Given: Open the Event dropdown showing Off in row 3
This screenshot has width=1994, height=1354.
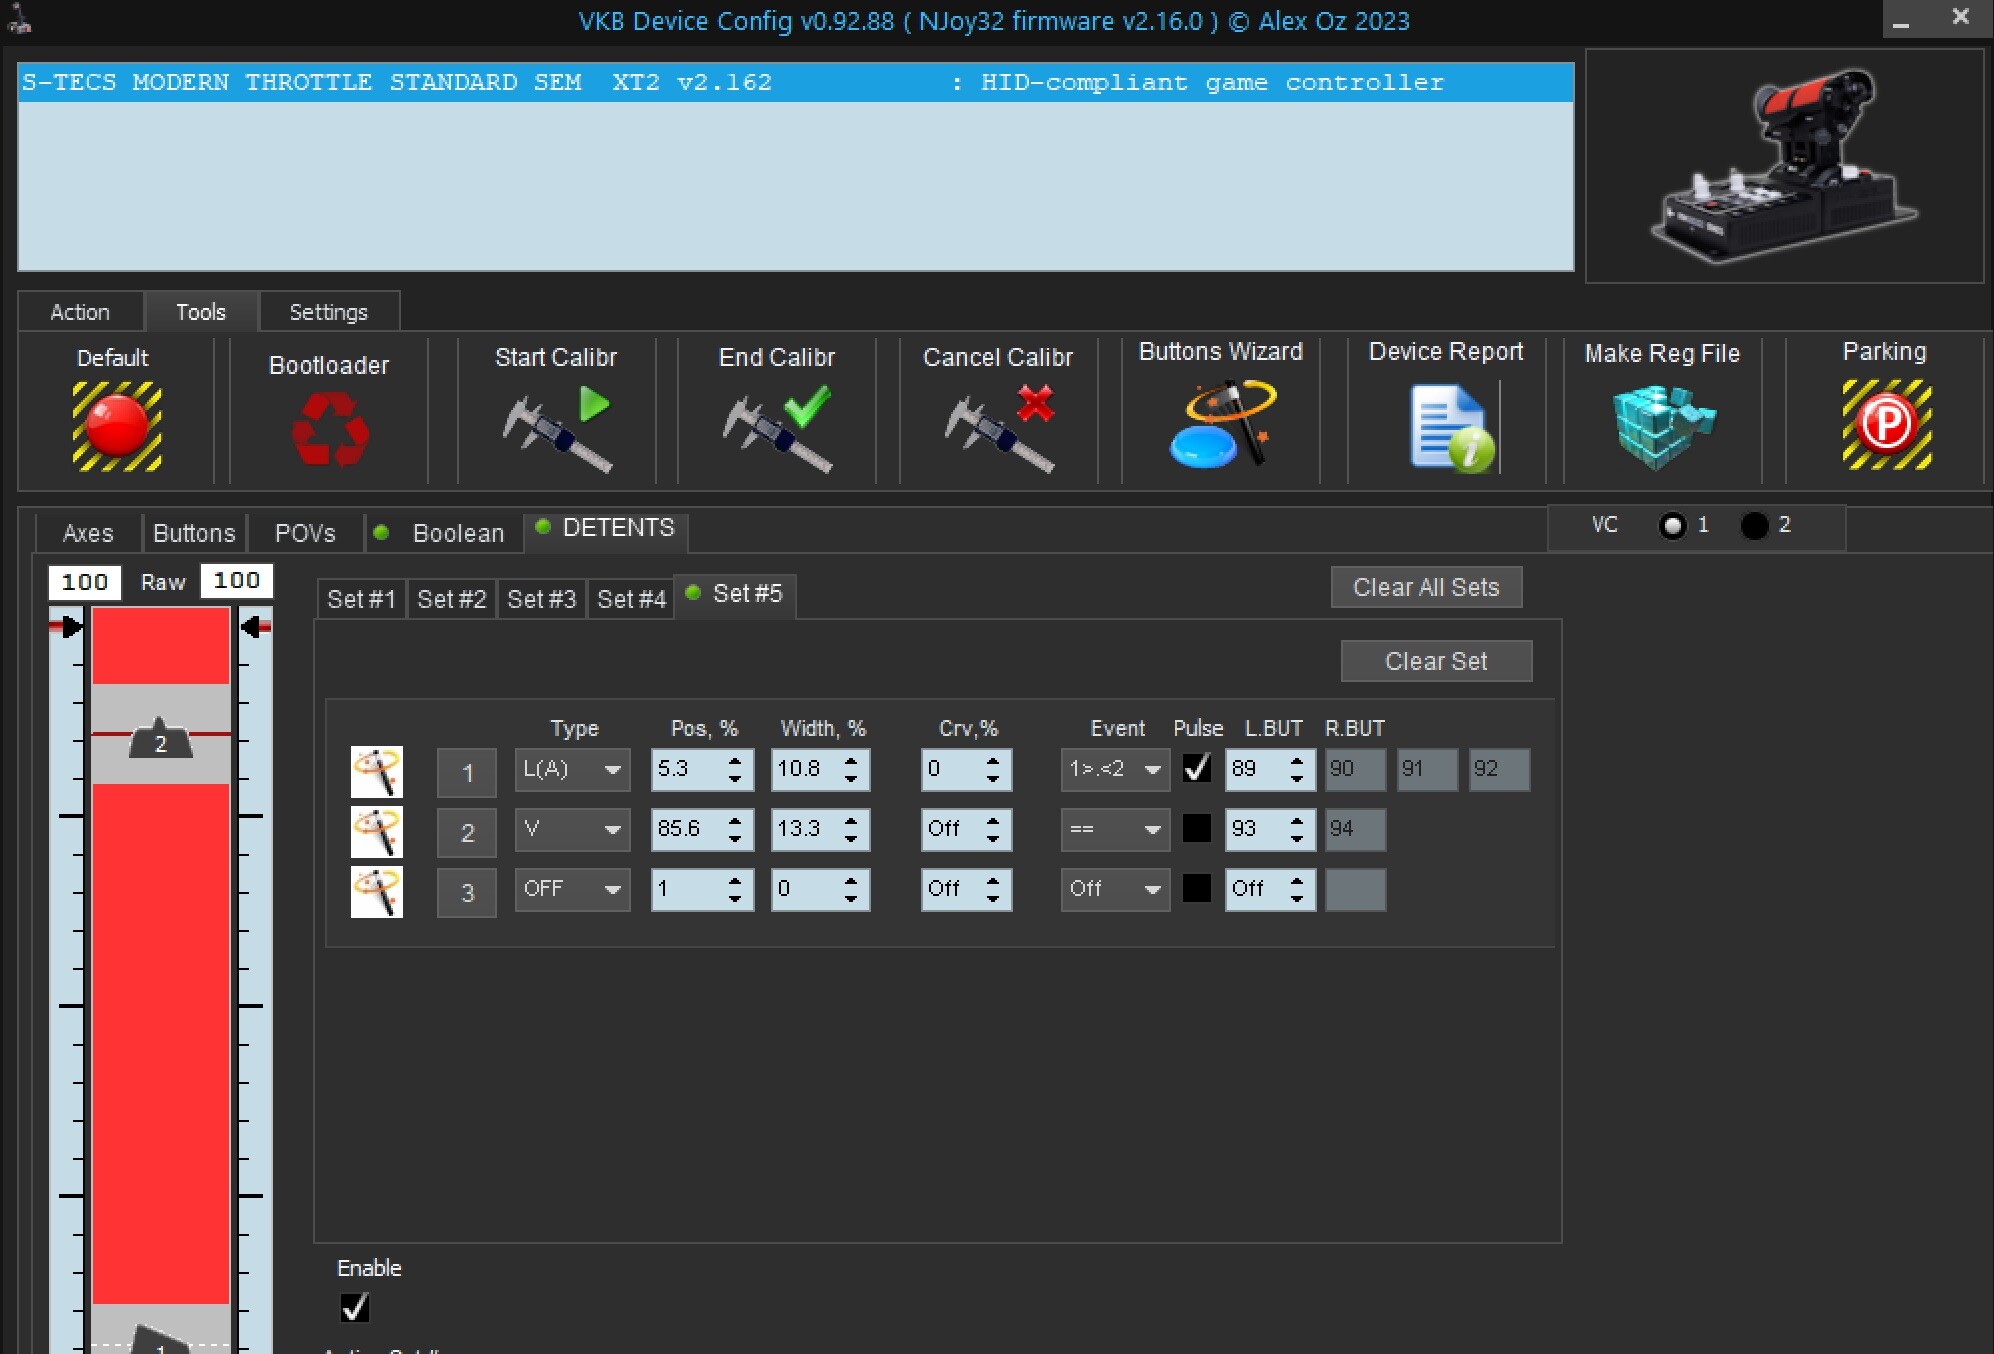Looking at the screenshot, I should [1116, 889].
